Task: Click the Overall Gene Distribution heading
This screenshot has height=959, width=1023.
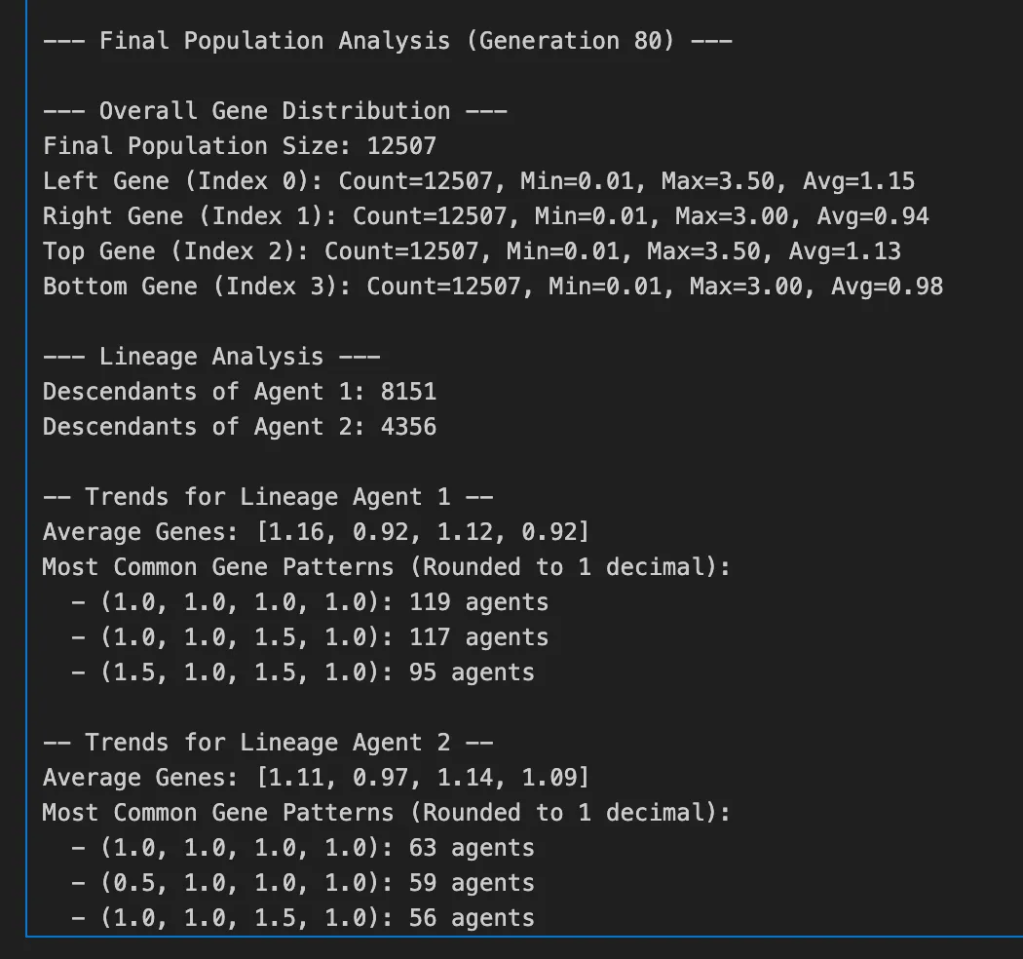Action: pyautogui.click(x=274, y=111)
